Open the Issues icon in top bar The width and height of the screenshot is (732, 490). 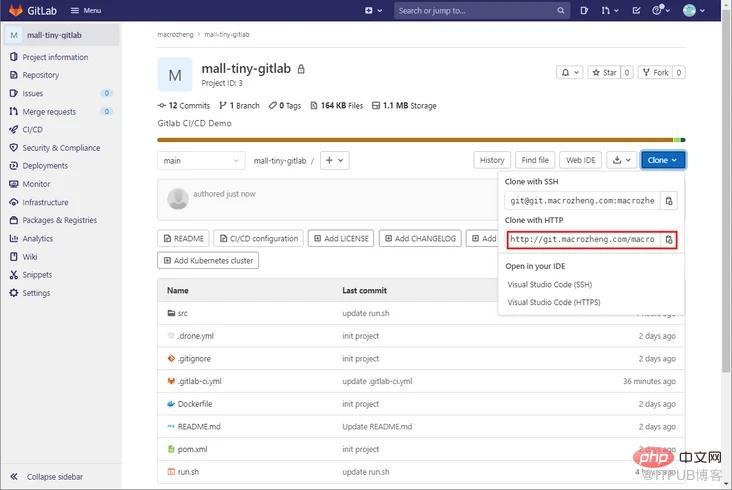(584, 10)
